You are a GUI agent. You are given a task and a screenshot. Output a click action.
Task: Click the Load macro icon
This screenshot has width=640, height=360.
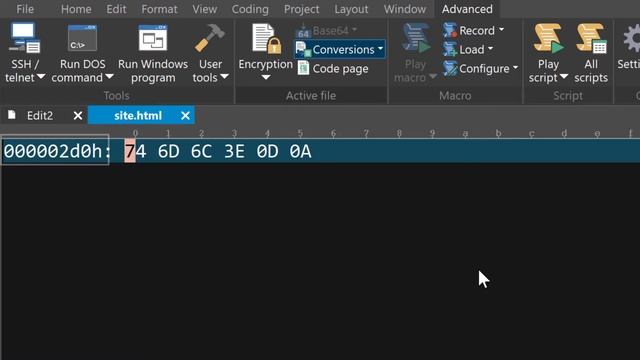point(450,49)
